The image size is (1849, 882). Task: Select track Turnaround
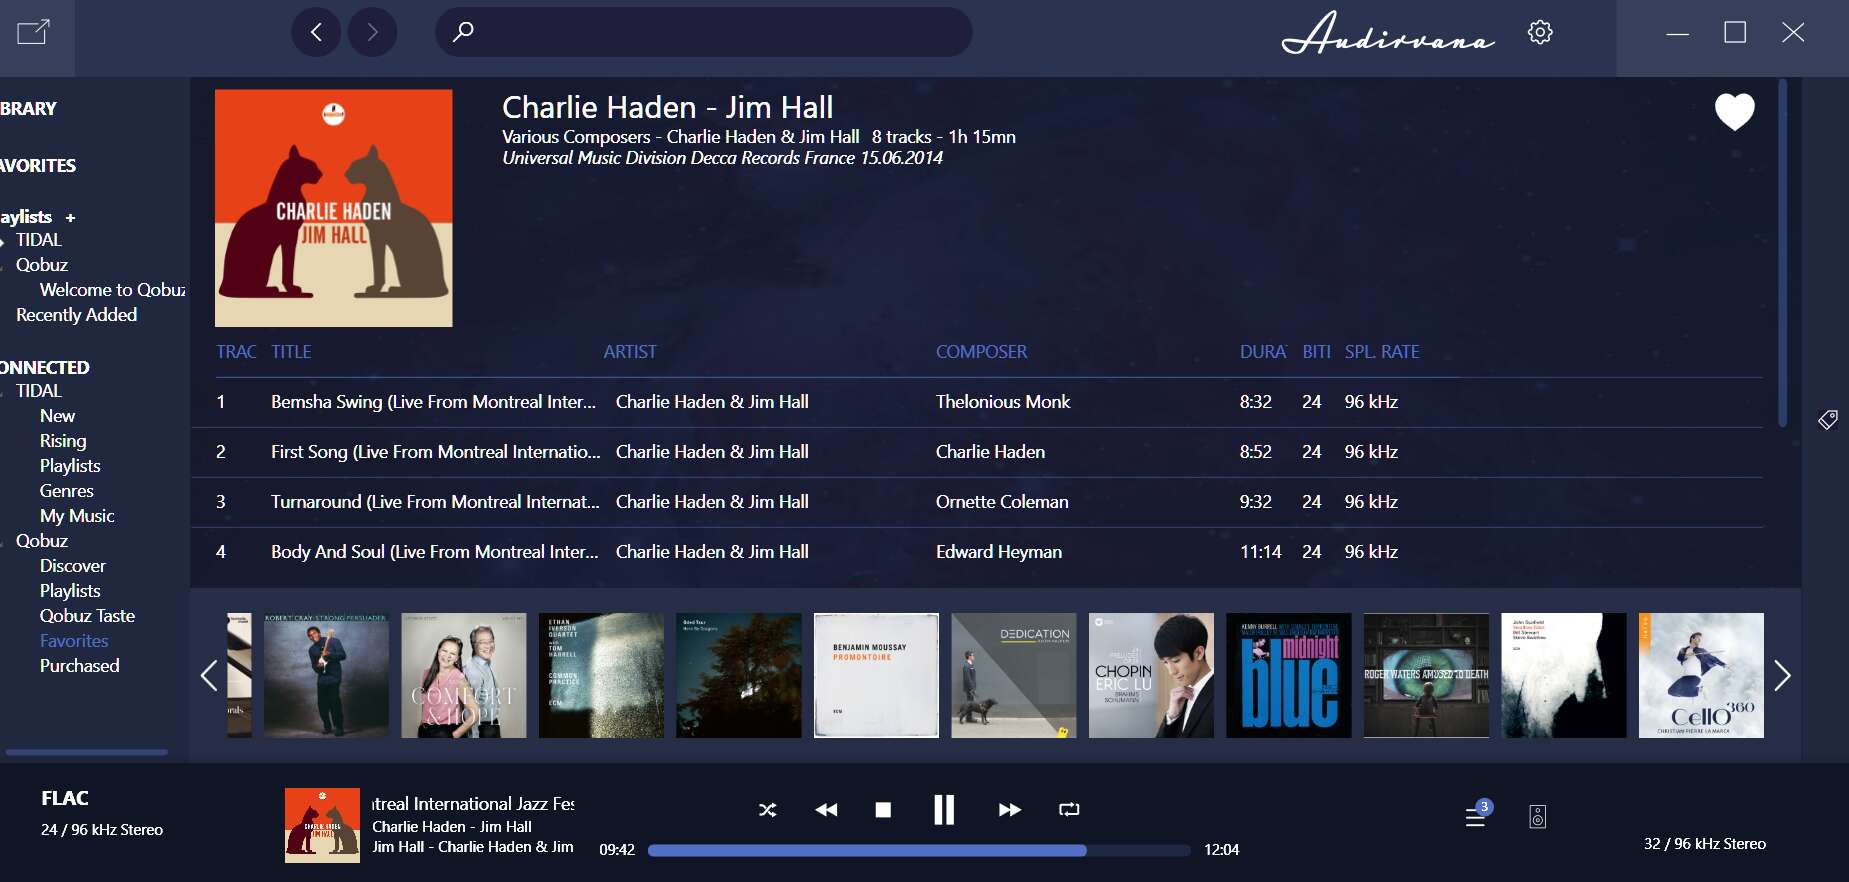click(x=435, y=502)
